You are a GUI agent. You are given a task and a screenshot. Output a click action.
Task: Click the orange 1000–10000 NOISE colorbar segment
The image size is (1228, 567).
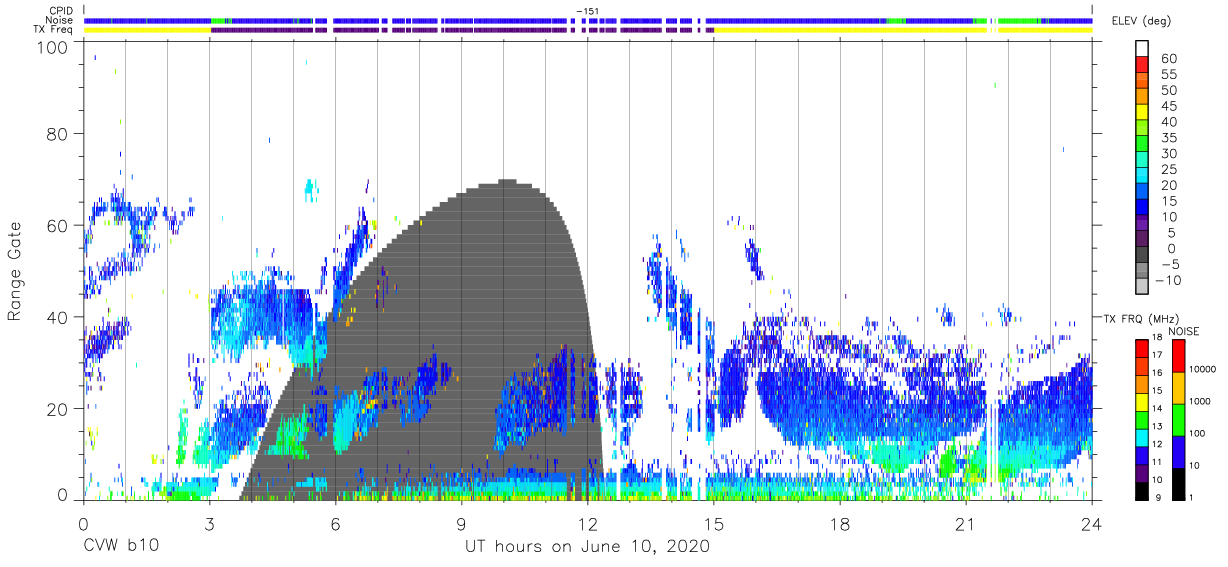tap(1177, 387)
